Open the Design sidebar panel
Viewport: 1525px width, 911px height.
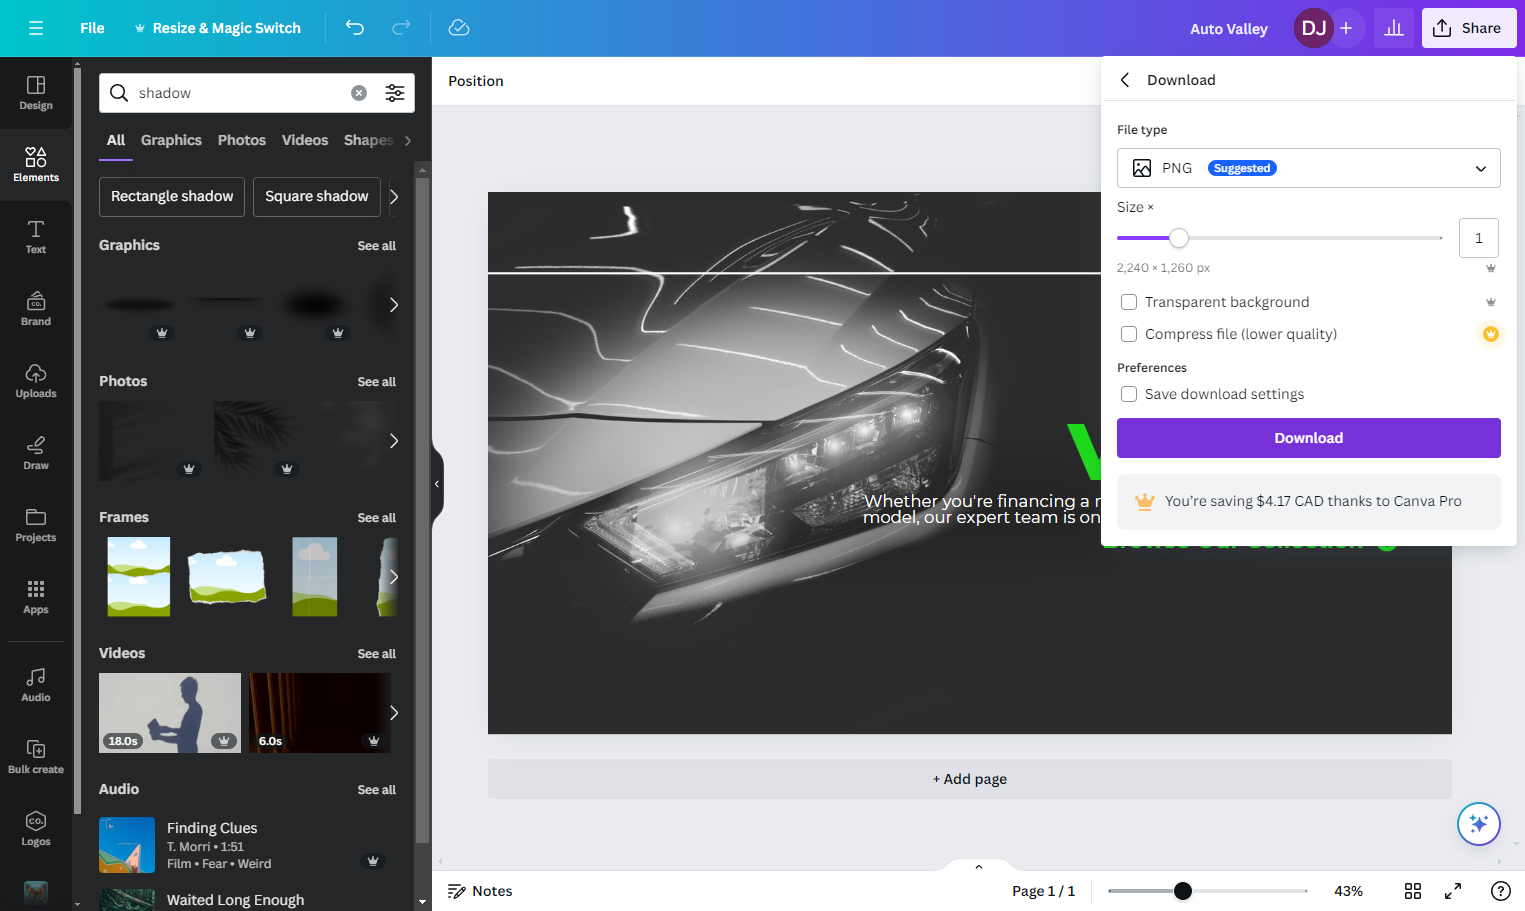[x=36, y=93]
